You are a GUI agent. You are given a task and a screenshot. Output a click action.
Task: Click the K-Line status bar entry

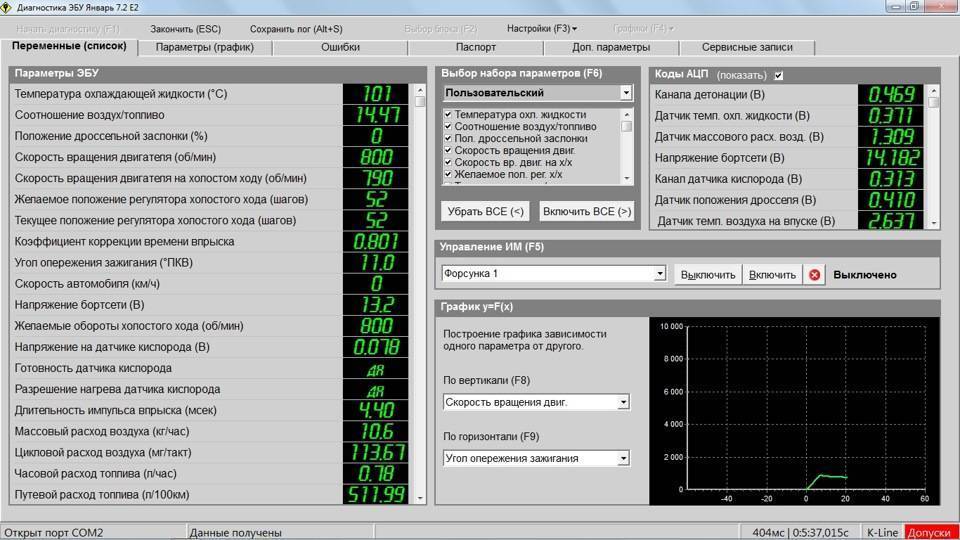(882, 533)
